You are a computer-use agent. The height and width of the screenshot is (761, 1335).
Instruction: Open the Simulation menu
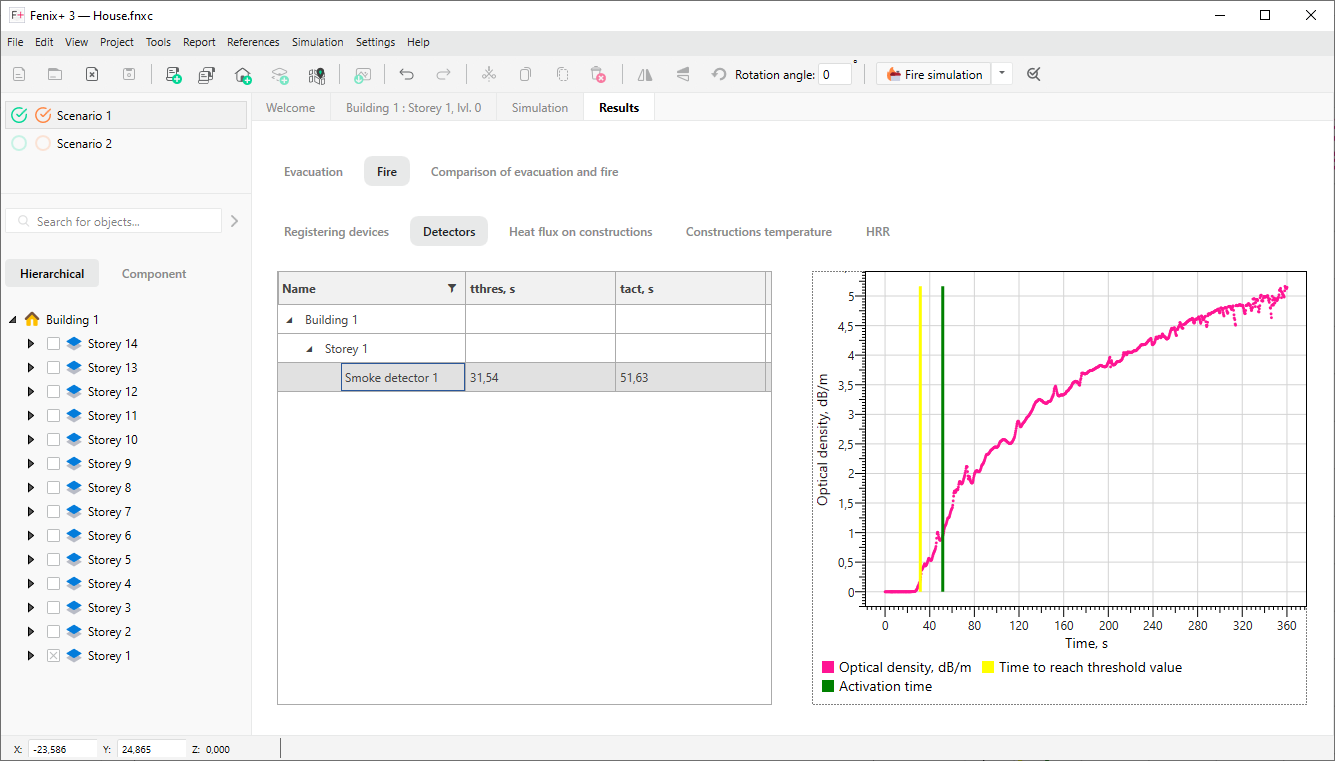coord(318,42)
